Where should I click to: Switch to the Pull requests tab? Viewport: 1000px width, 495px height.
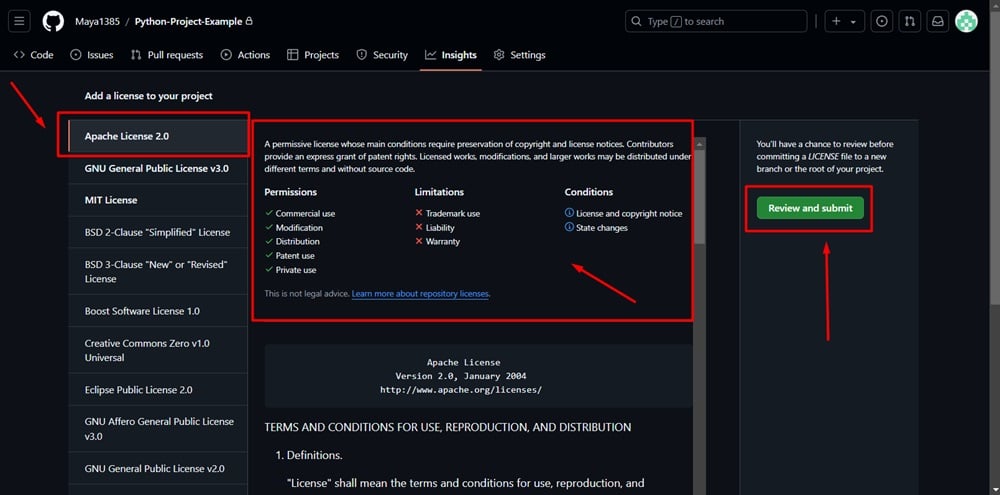pyautogui.click(x=166, y=55)
